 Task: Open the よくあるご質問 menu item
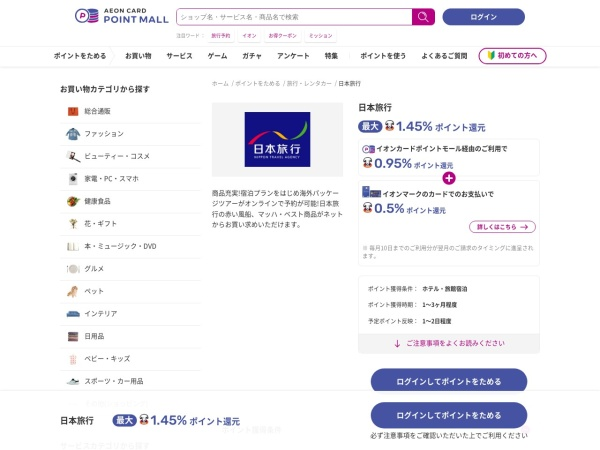[x=444, y=56]
